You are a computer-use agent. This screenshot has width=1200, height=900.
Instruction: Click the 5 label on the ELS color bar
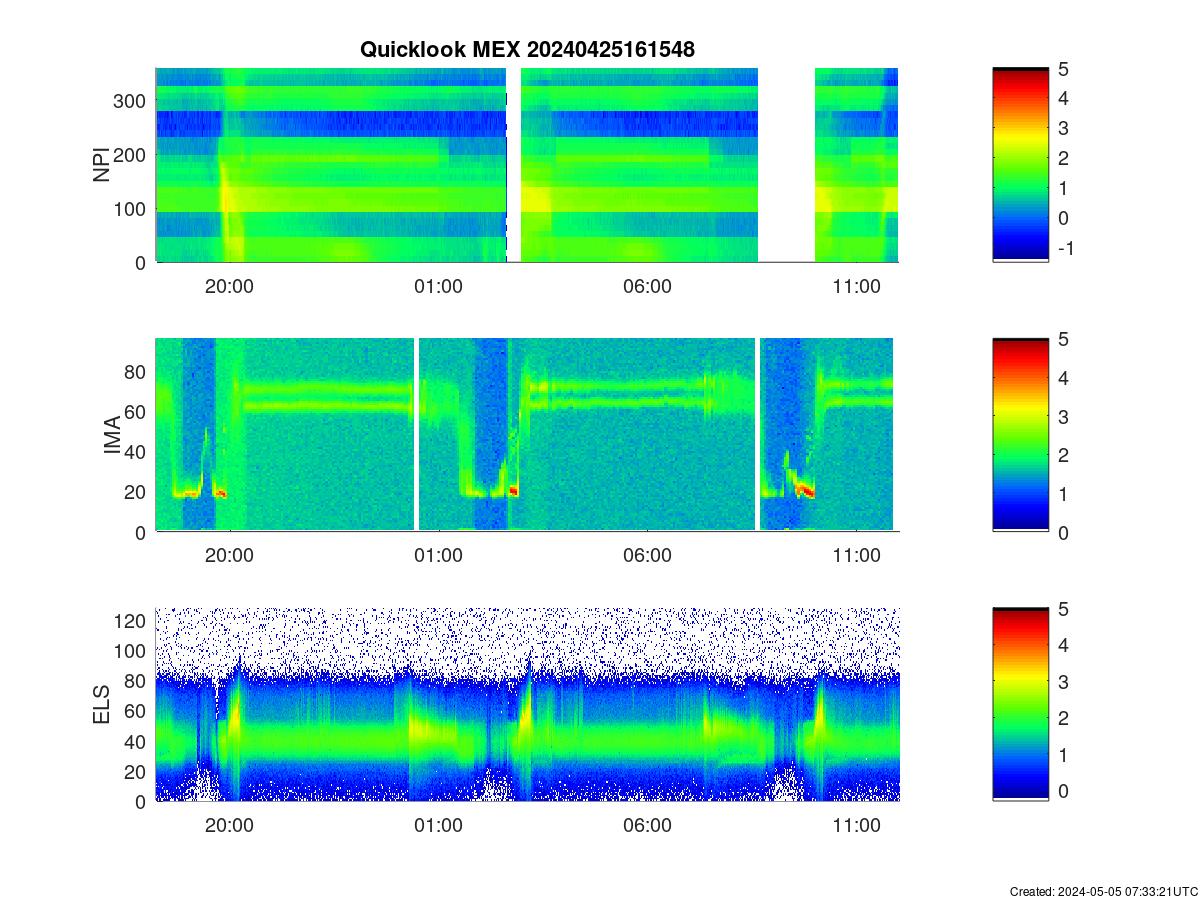tap(1061, 609)
